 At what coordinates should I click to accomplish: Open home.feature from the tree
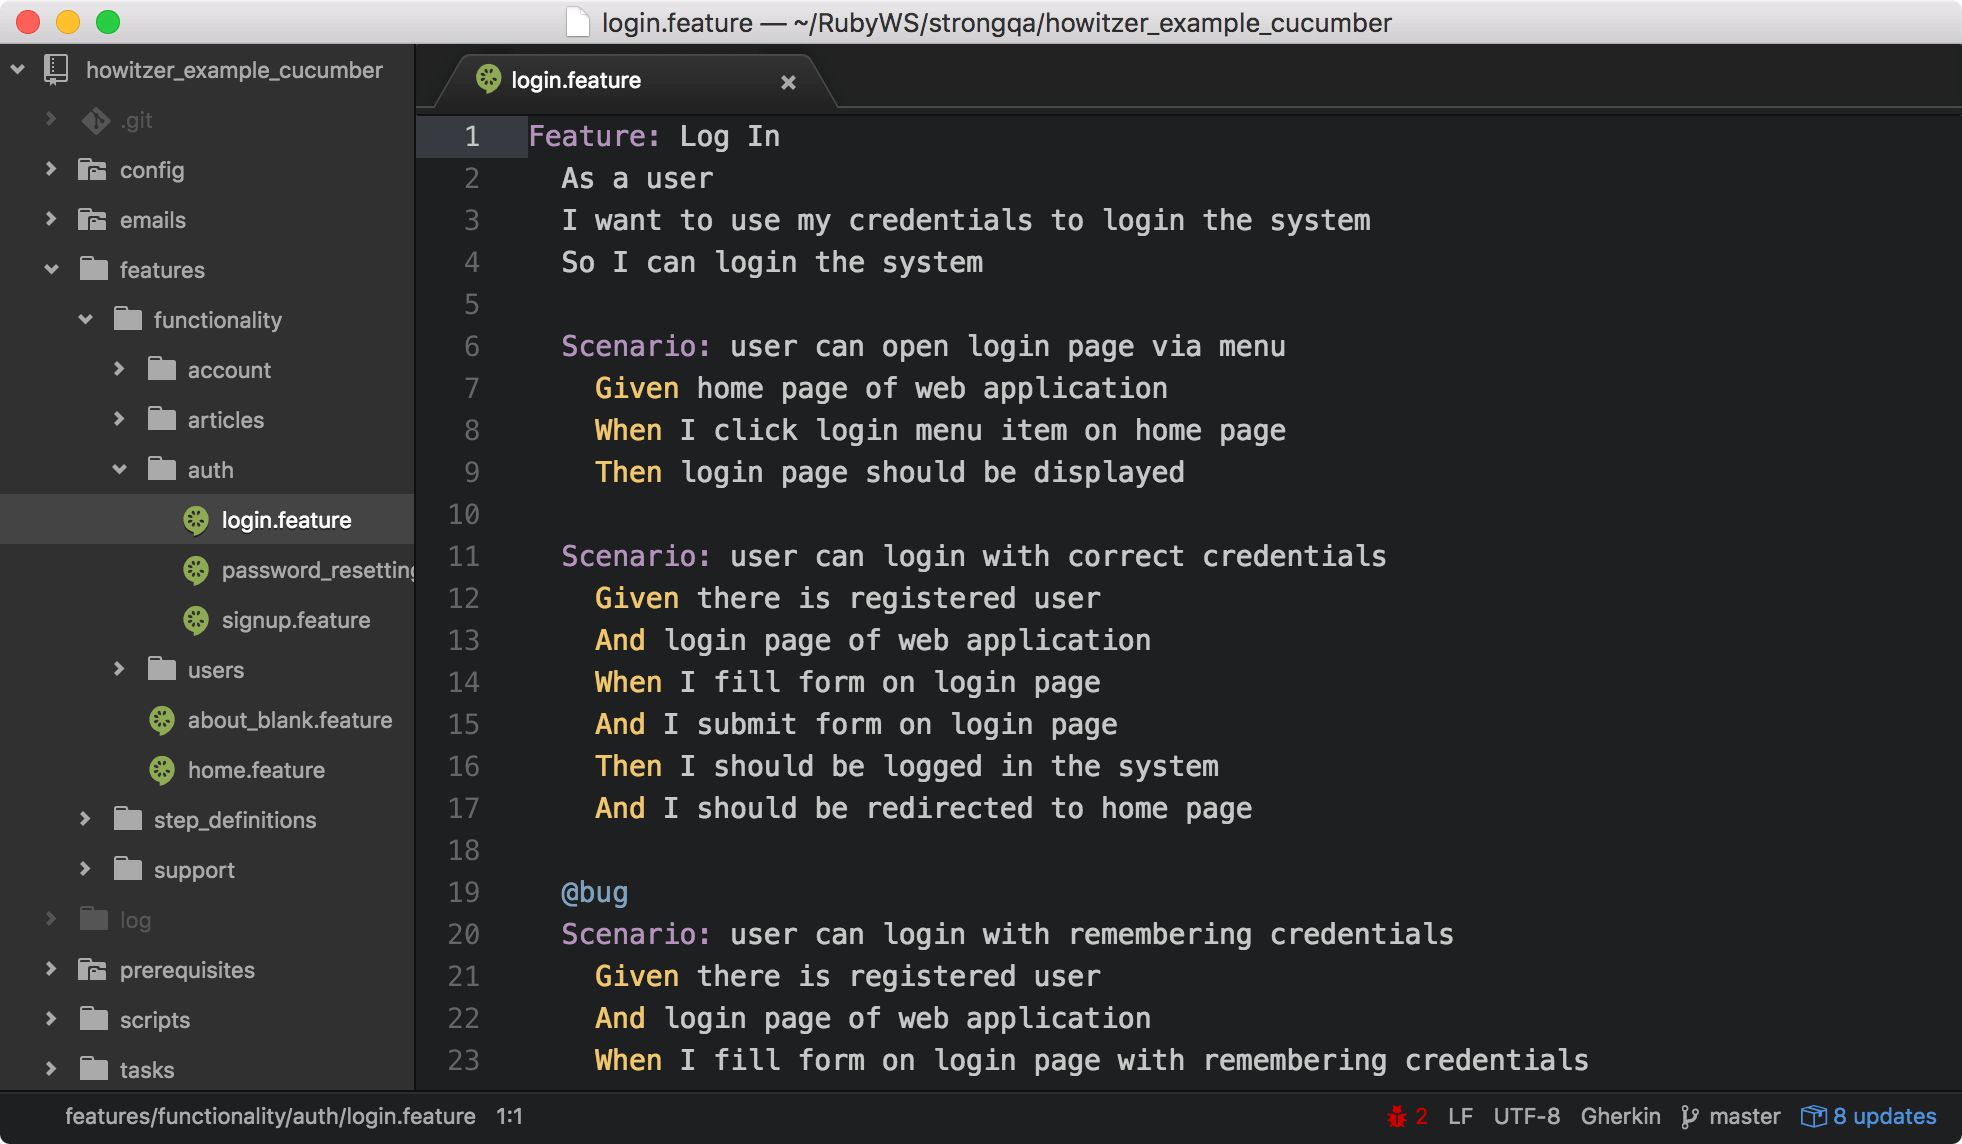(256, 770)
